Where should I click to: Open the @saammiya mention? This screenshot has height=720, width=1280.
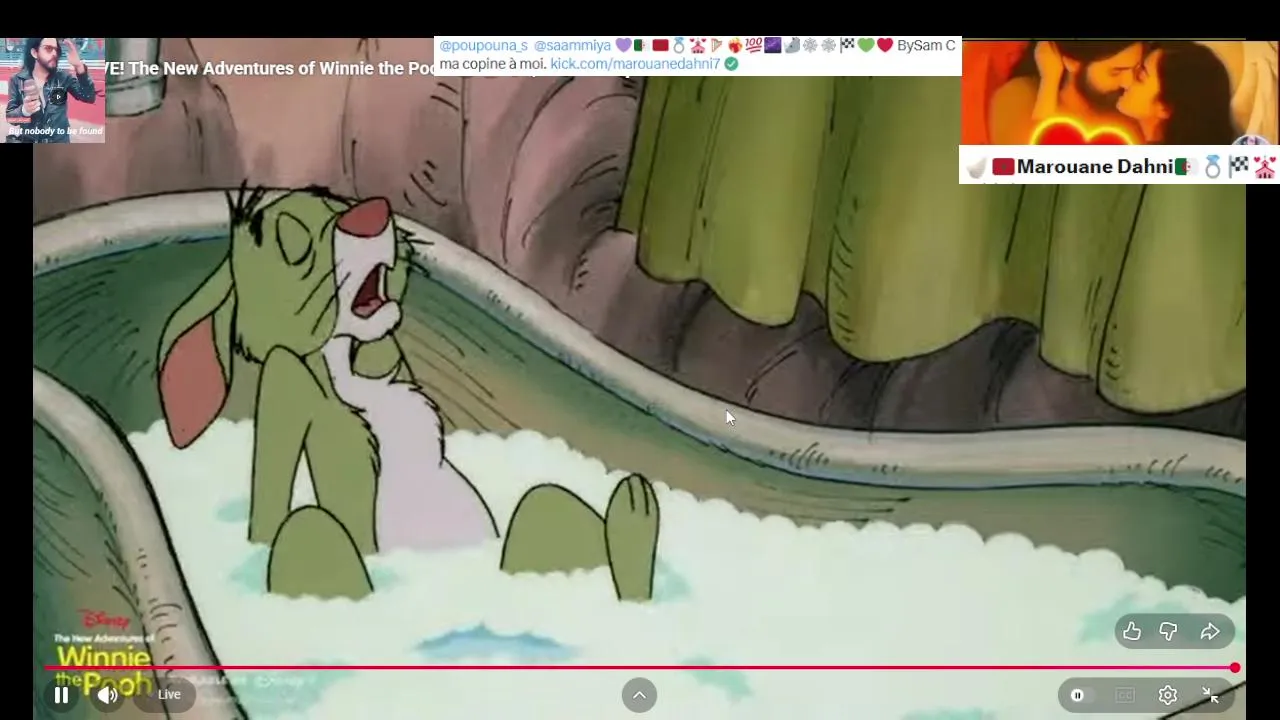pos(572,45)
